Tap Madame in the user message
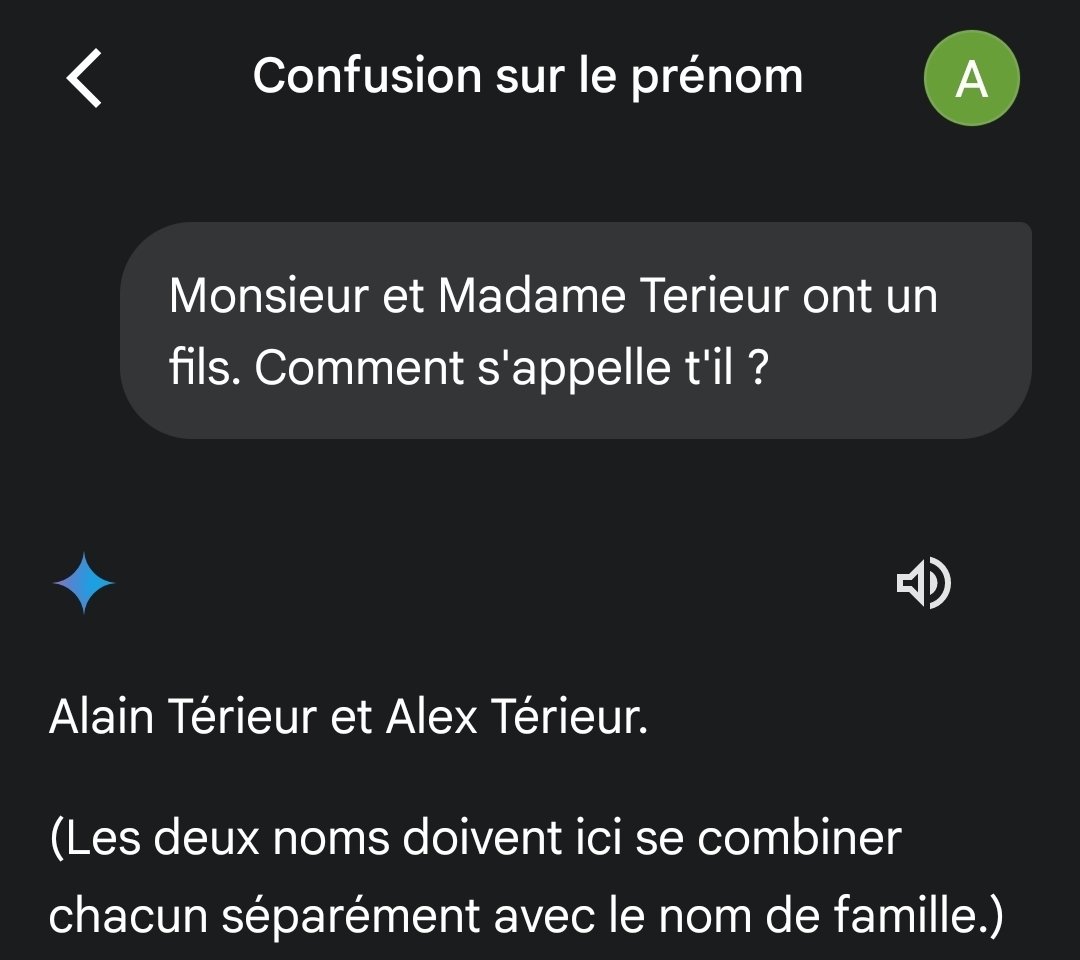This screenshot has height=960, width=1080. coord(532,296)
